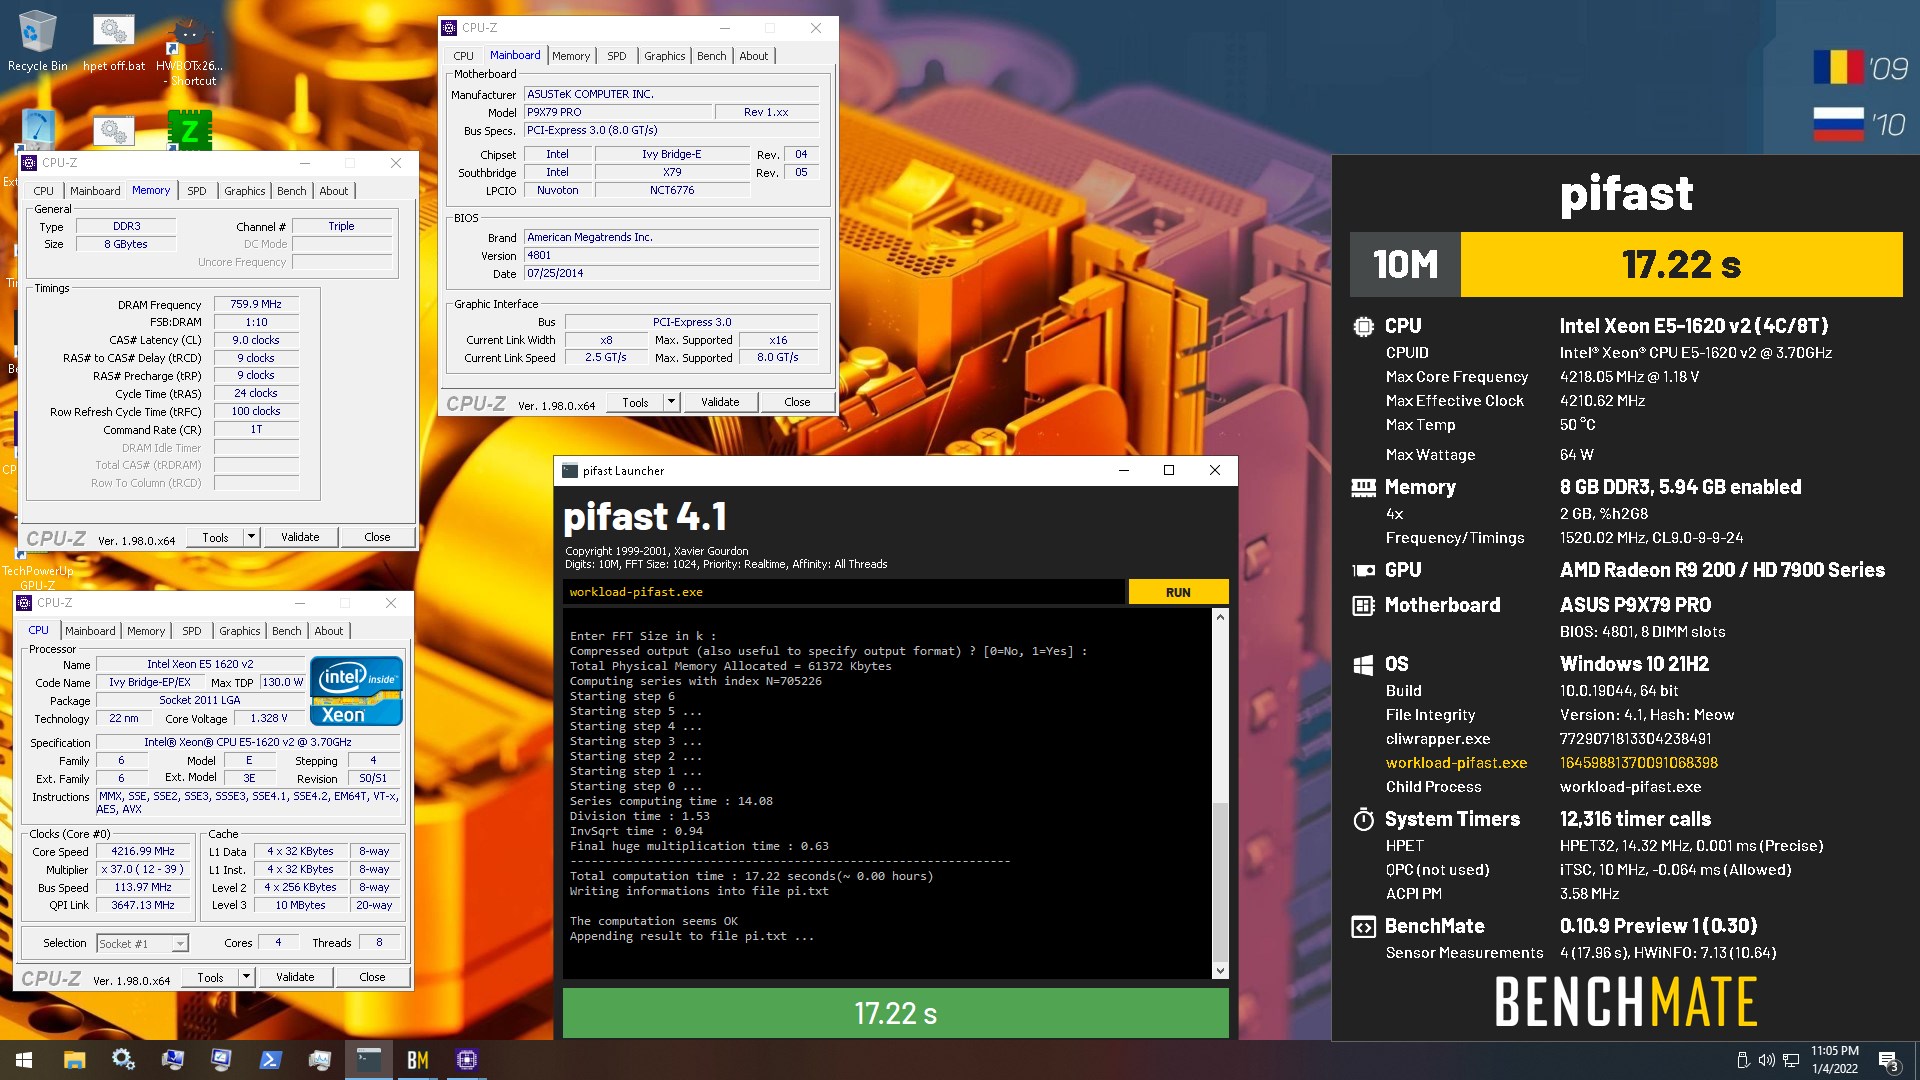Click Validate in the bottom-left CPU-Z window
This screenshot has width=1920, height=1080.
[295, 977]
